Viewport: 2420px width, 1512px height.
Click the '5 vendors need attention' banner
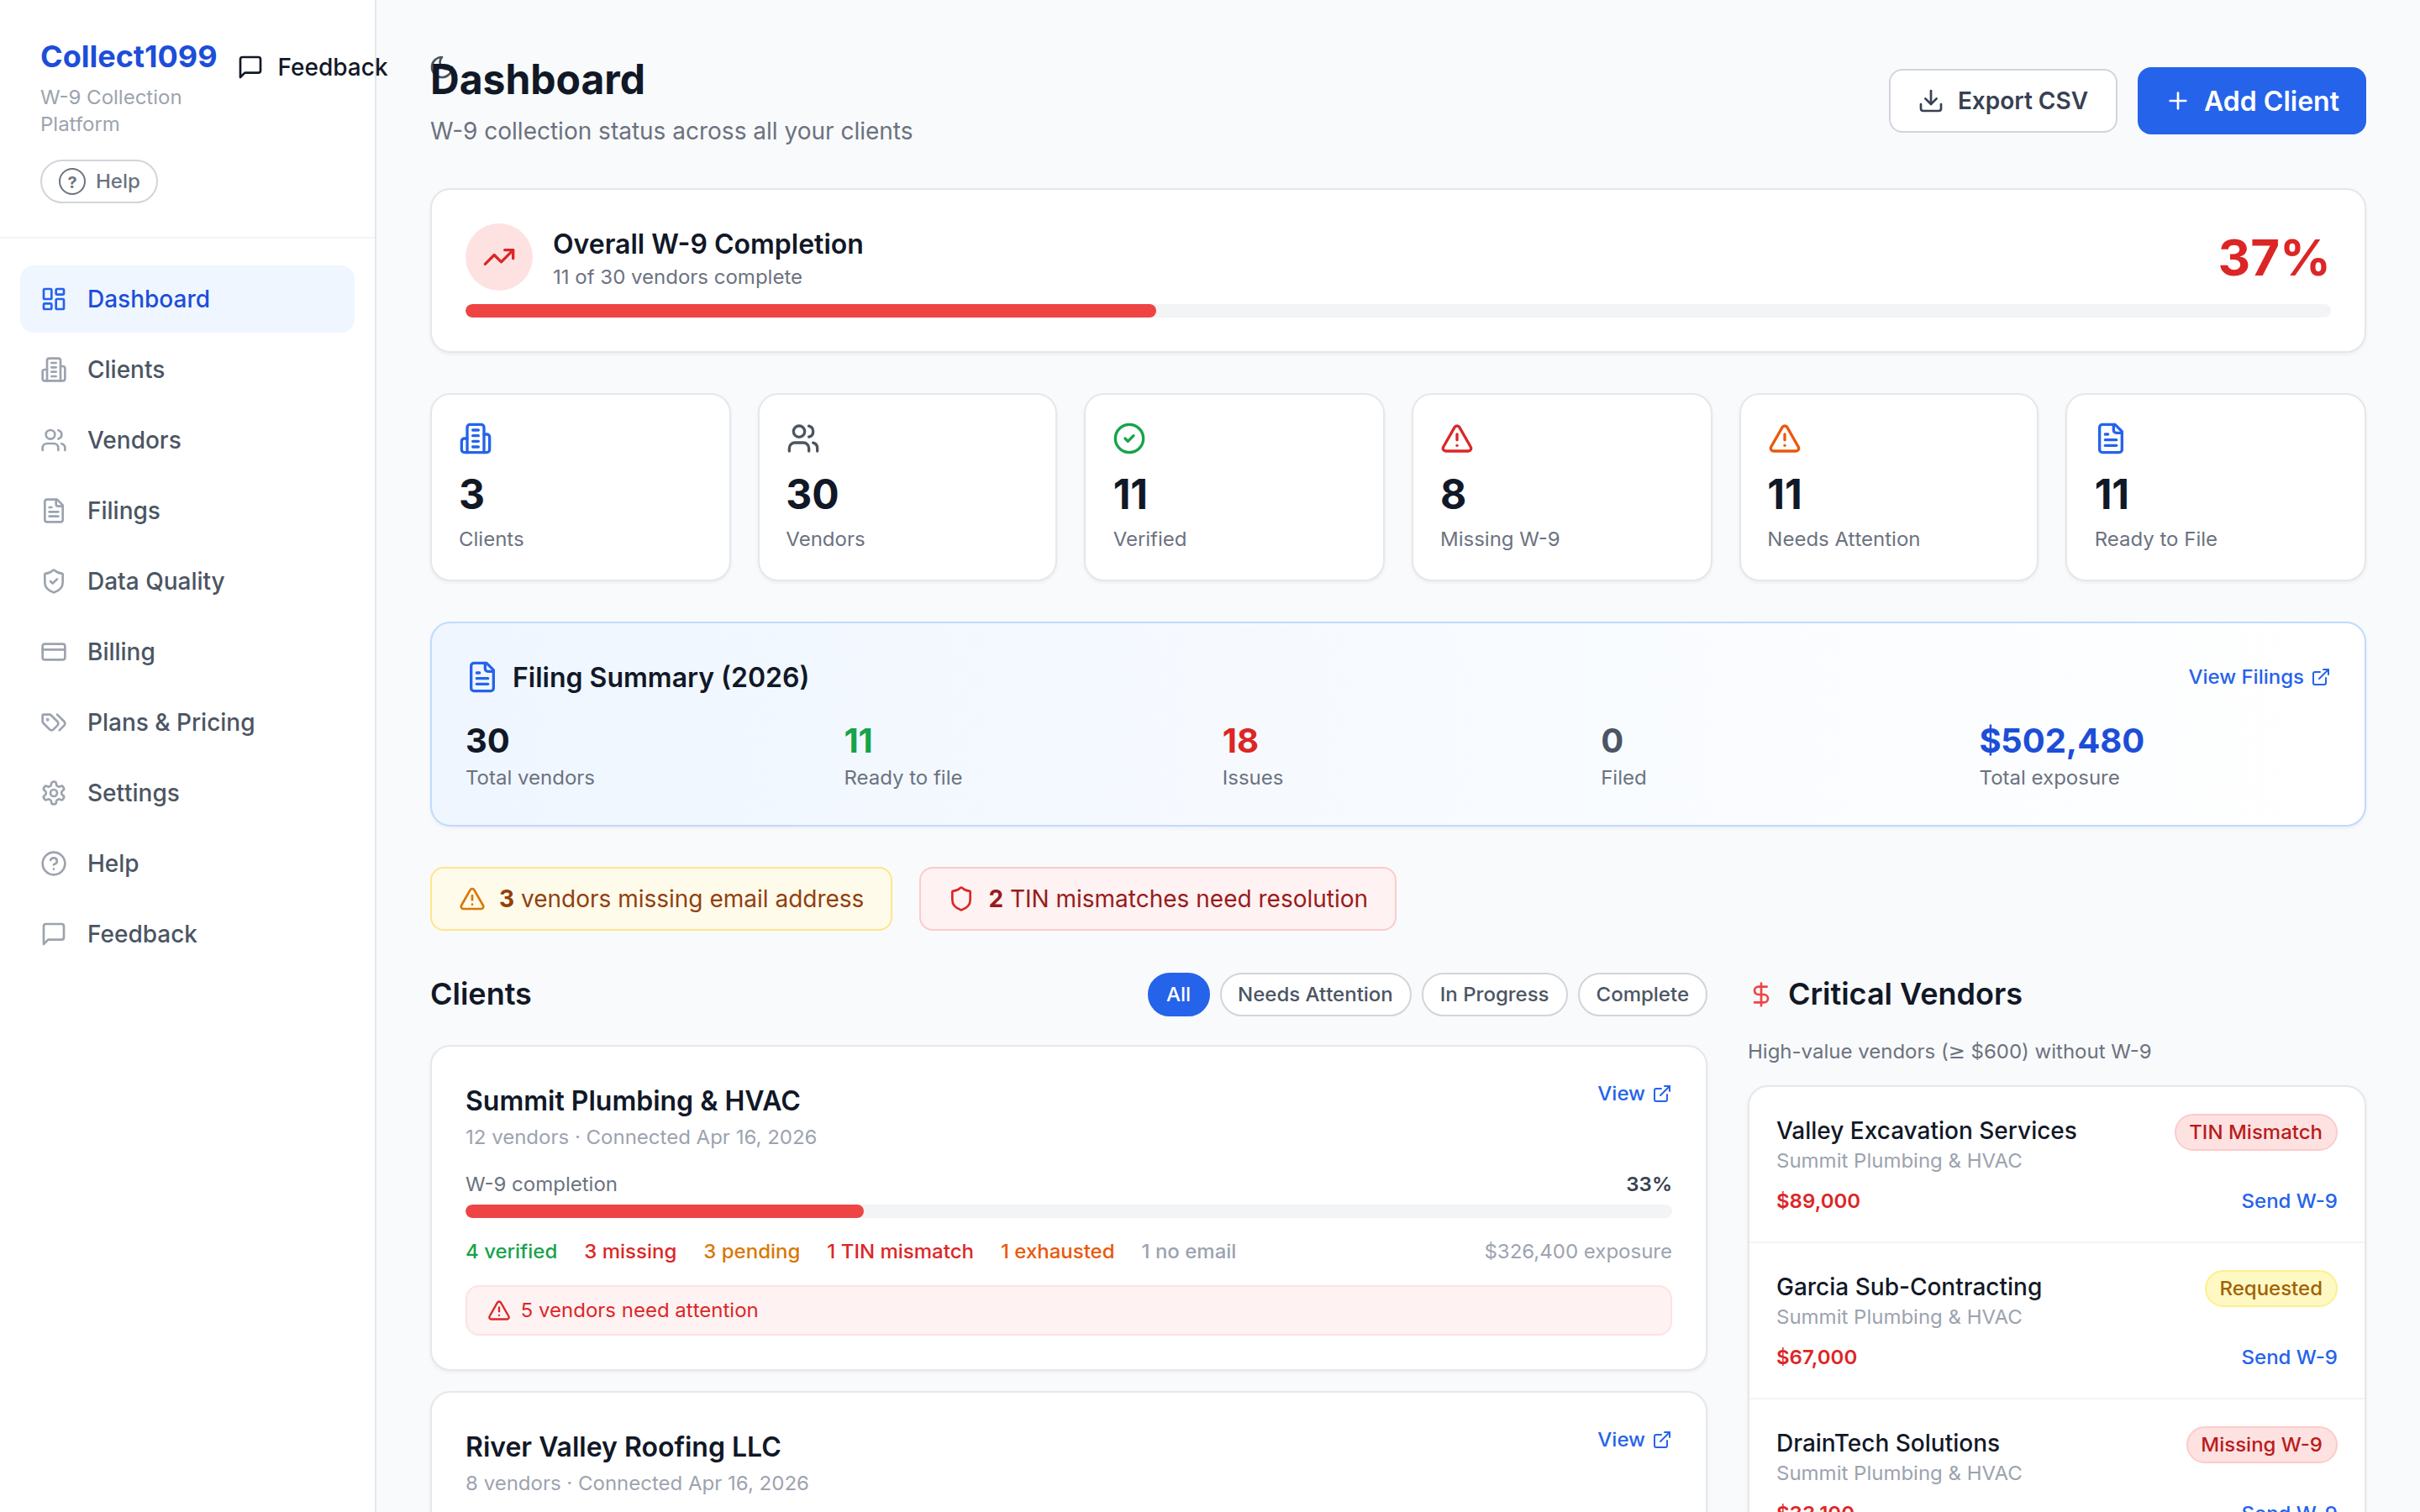click(x=1068, y=1310)
